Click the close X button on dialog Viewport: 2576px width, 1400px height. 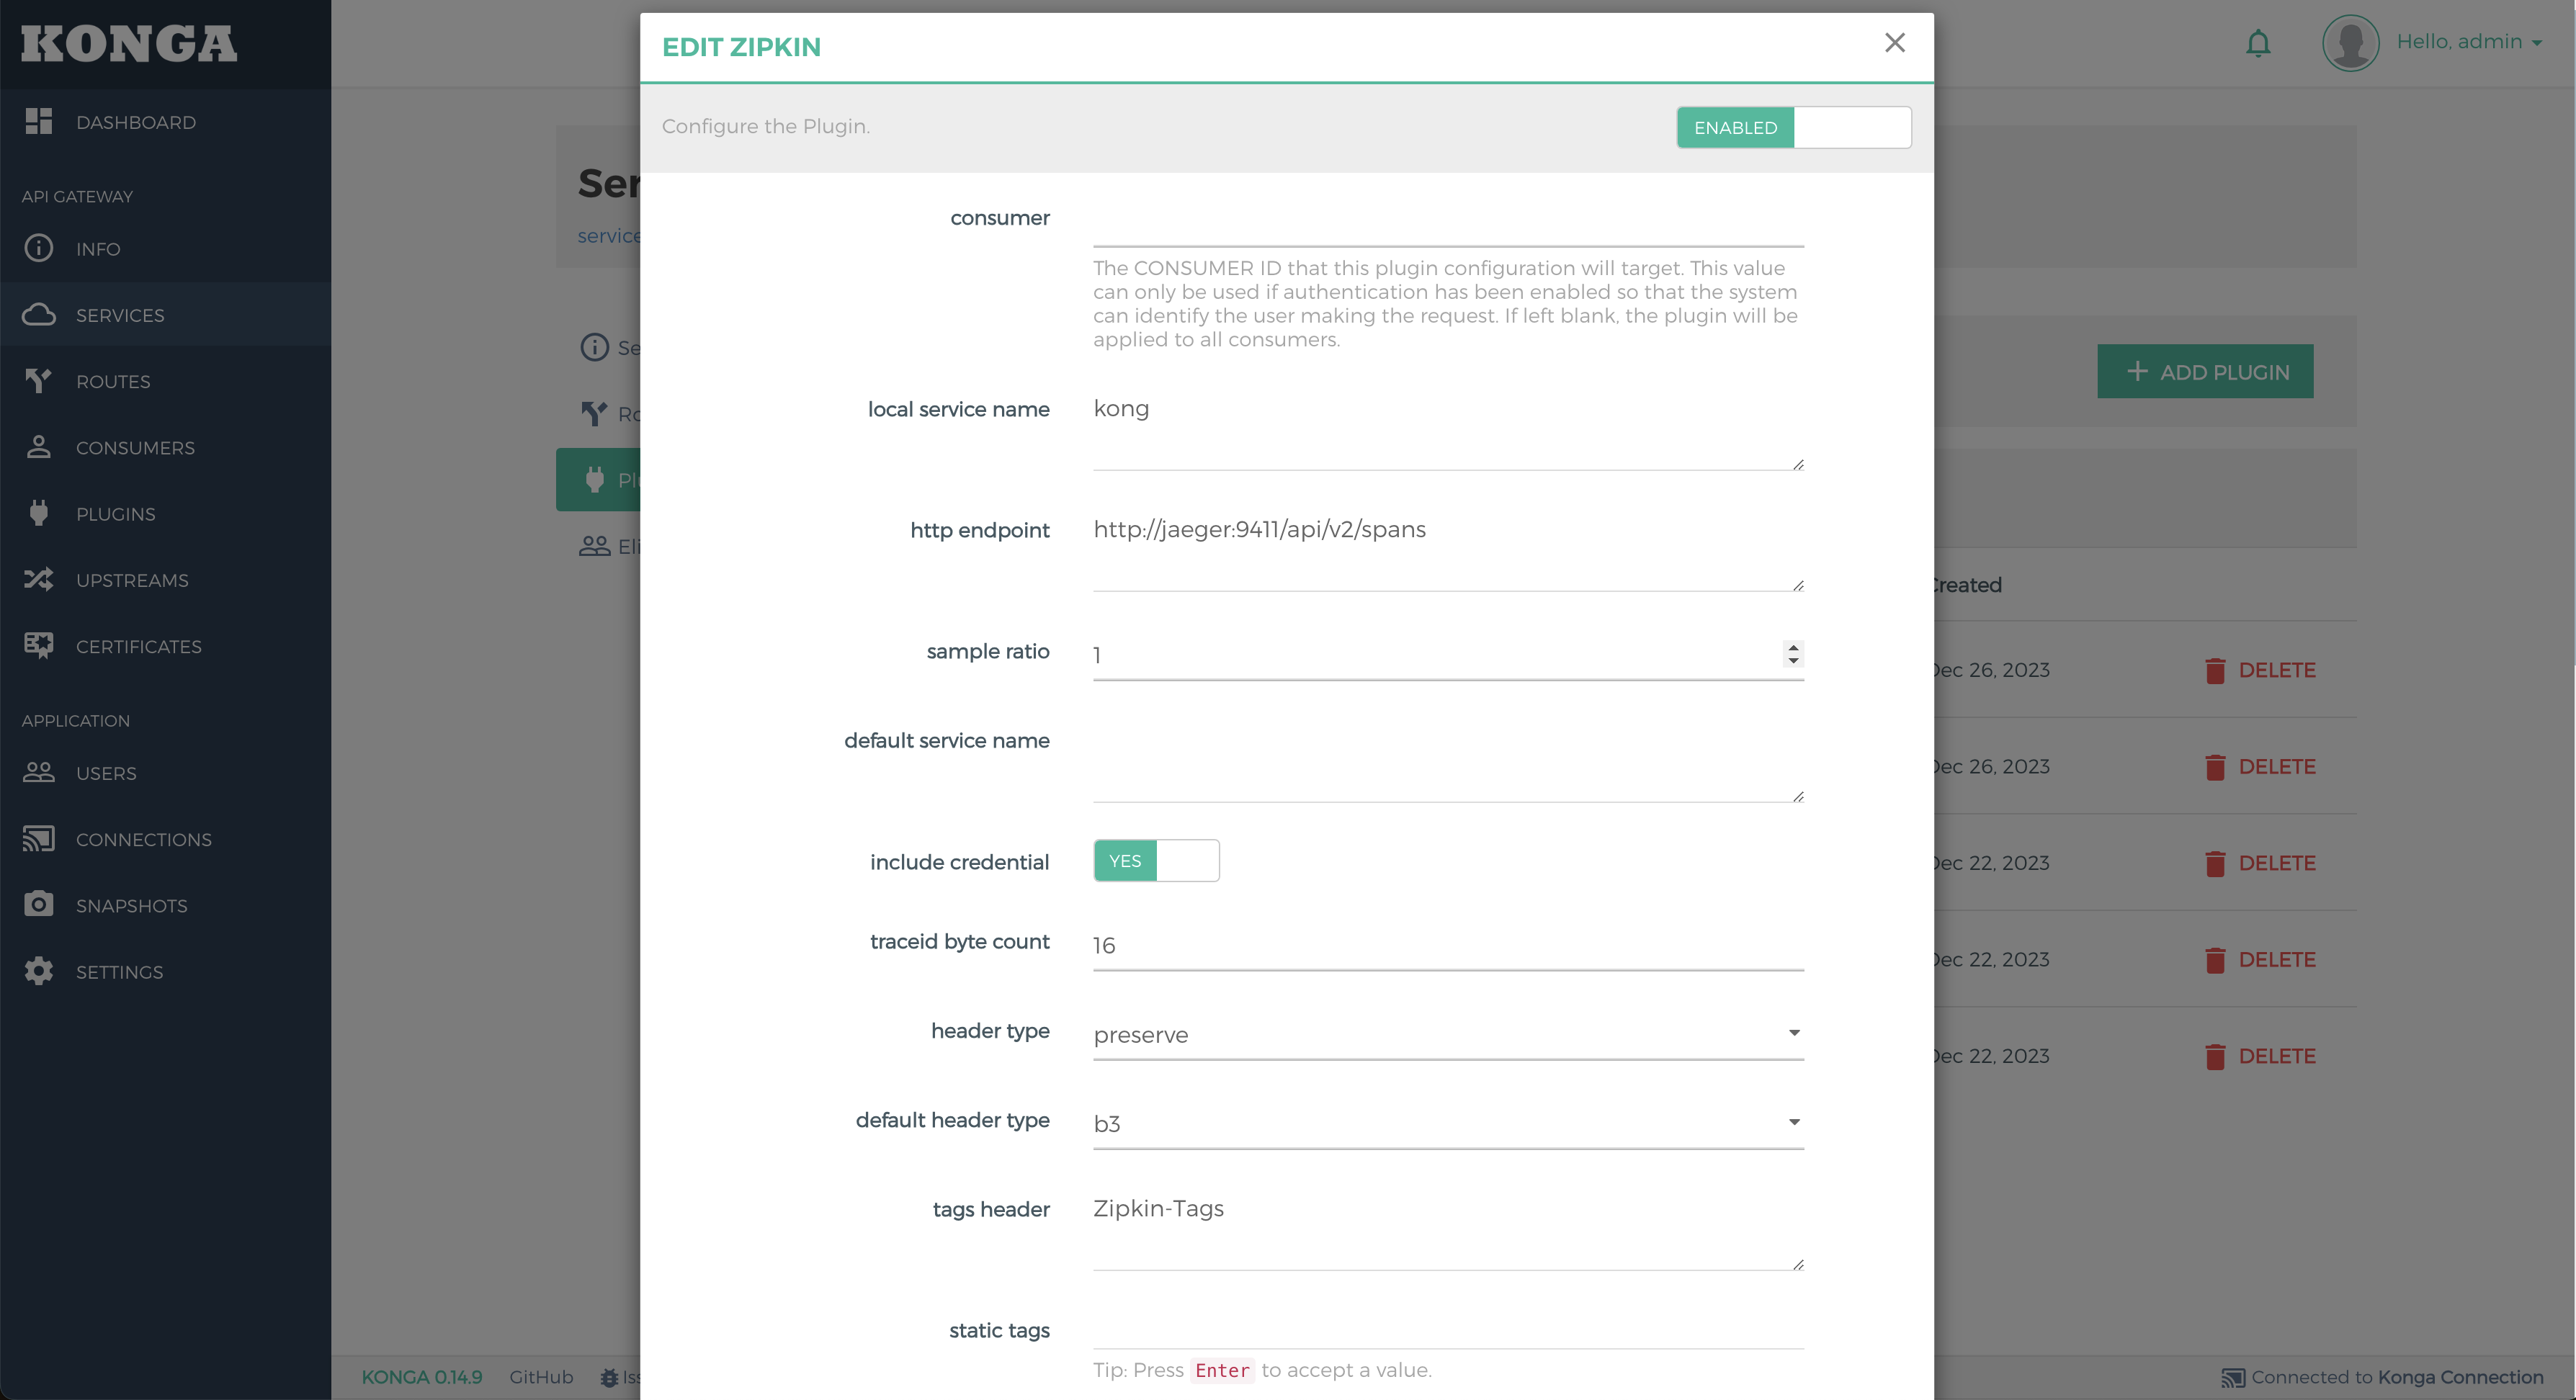[x=1893, y=41]
